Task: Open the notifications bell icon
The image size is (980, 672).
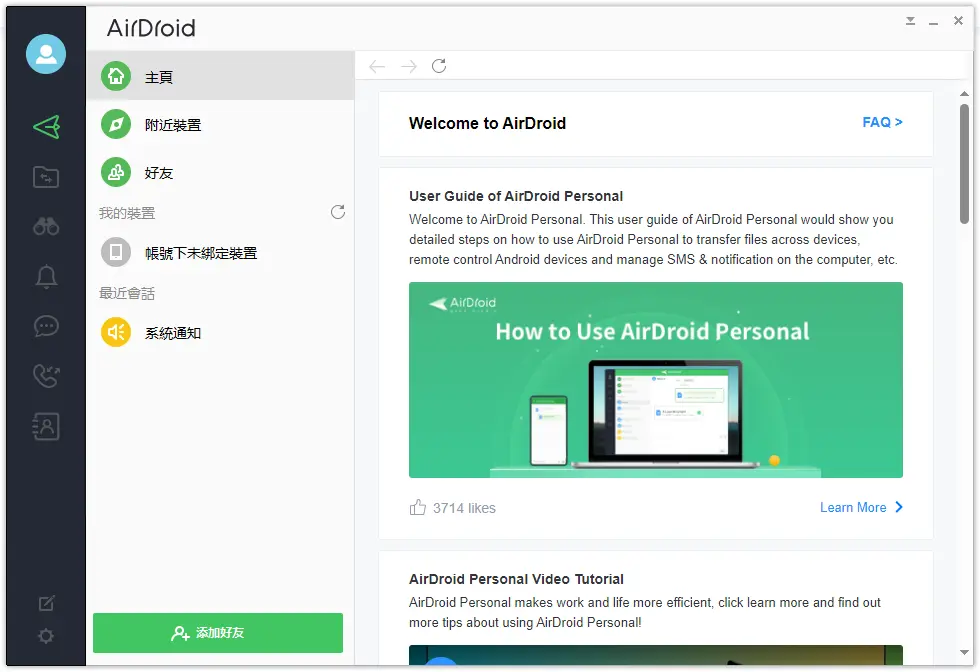Action: pos(46,276)
